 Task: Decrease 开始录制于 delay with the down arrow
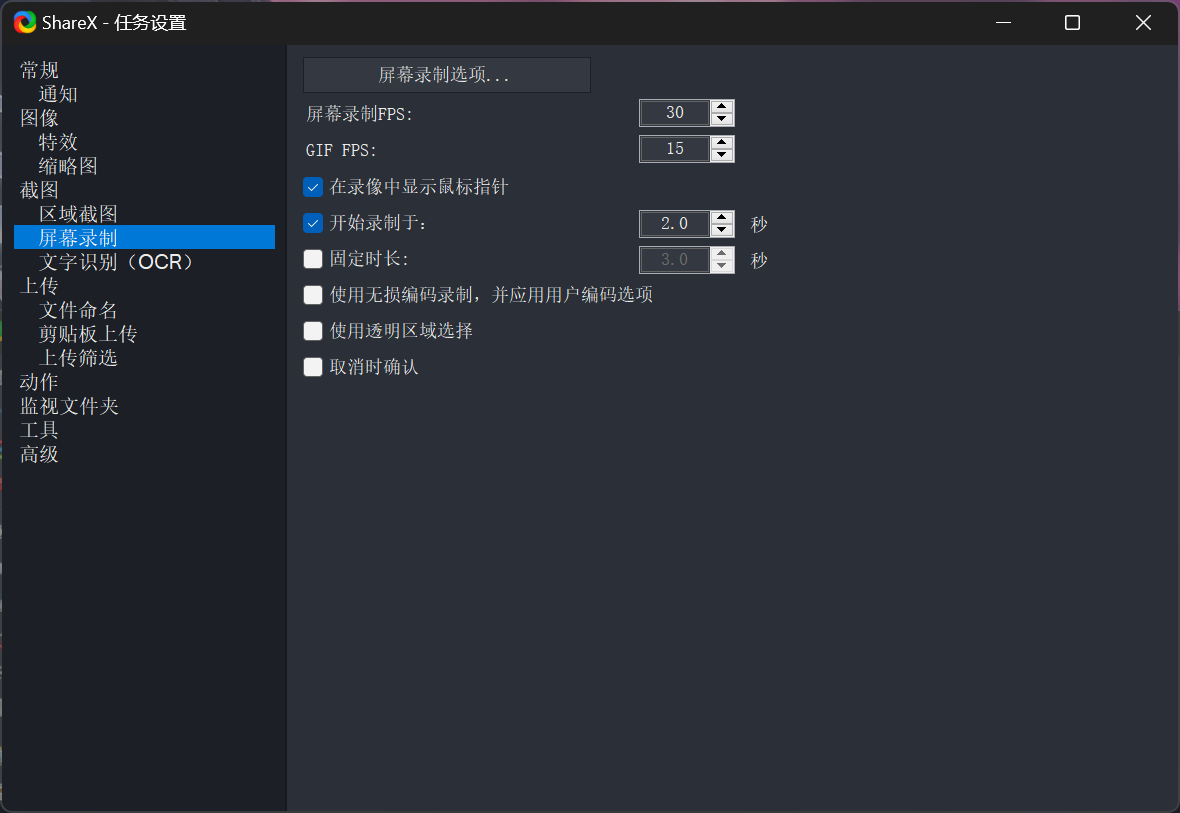(722, 230)
